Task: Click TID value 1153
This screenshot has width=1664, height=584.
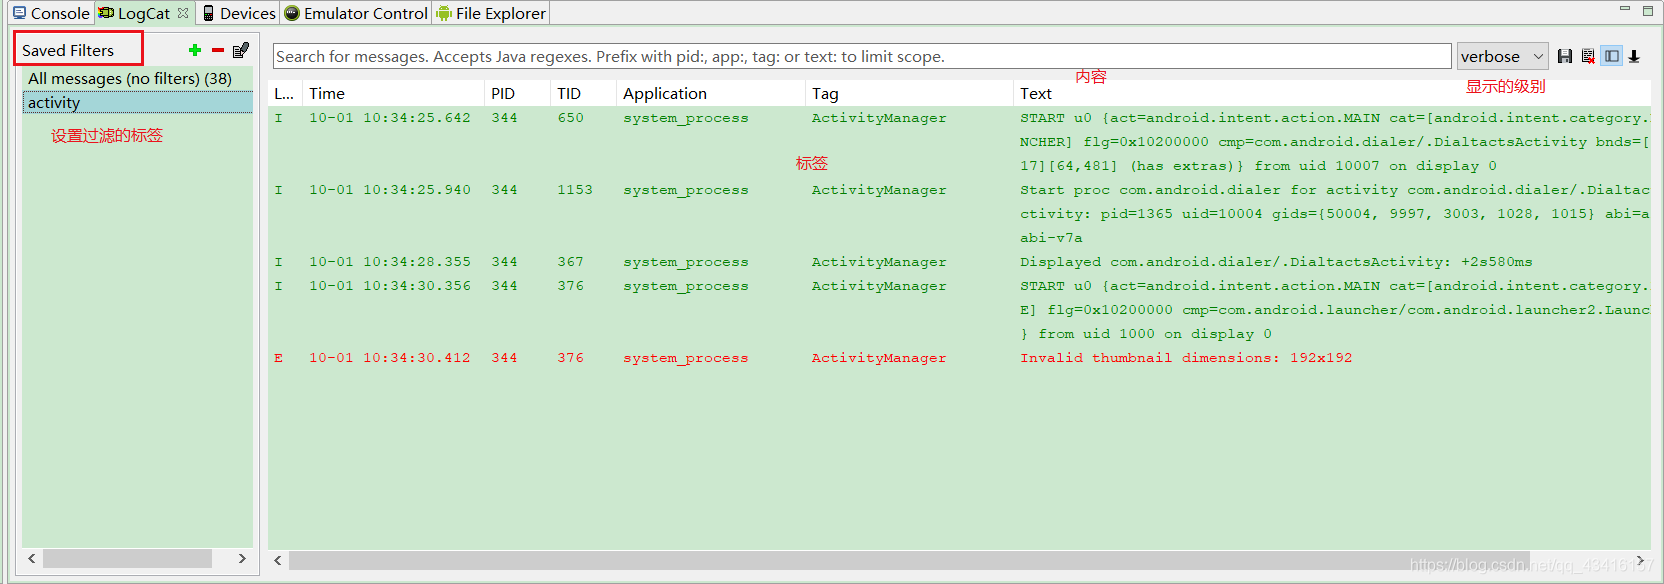Action: pos(575,190)
